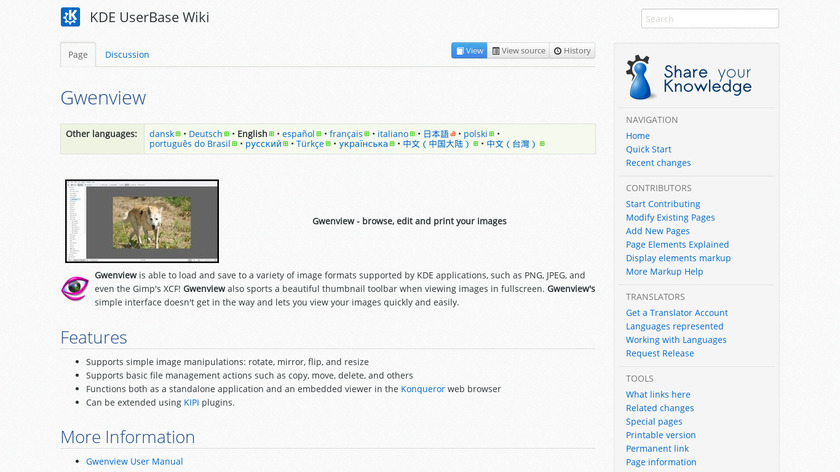840x472 pixels.
Task: Open Working with Languages link
Action: pyautogui.click(x=676, y=340)
